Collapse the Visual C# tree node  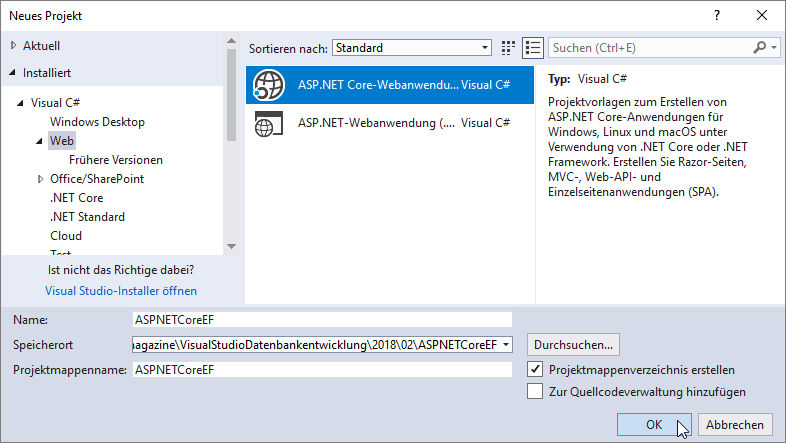click(21, 103)
